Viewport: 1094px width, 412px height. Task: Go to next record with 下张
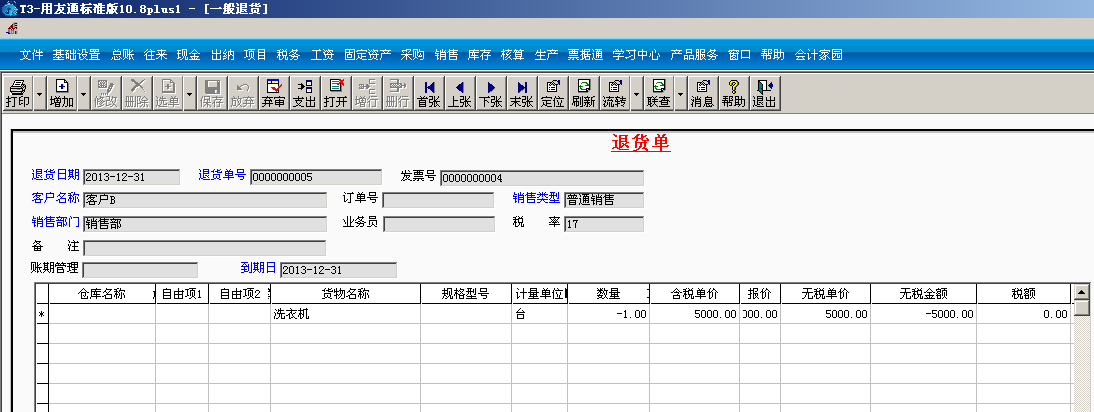tap(490, 93)
